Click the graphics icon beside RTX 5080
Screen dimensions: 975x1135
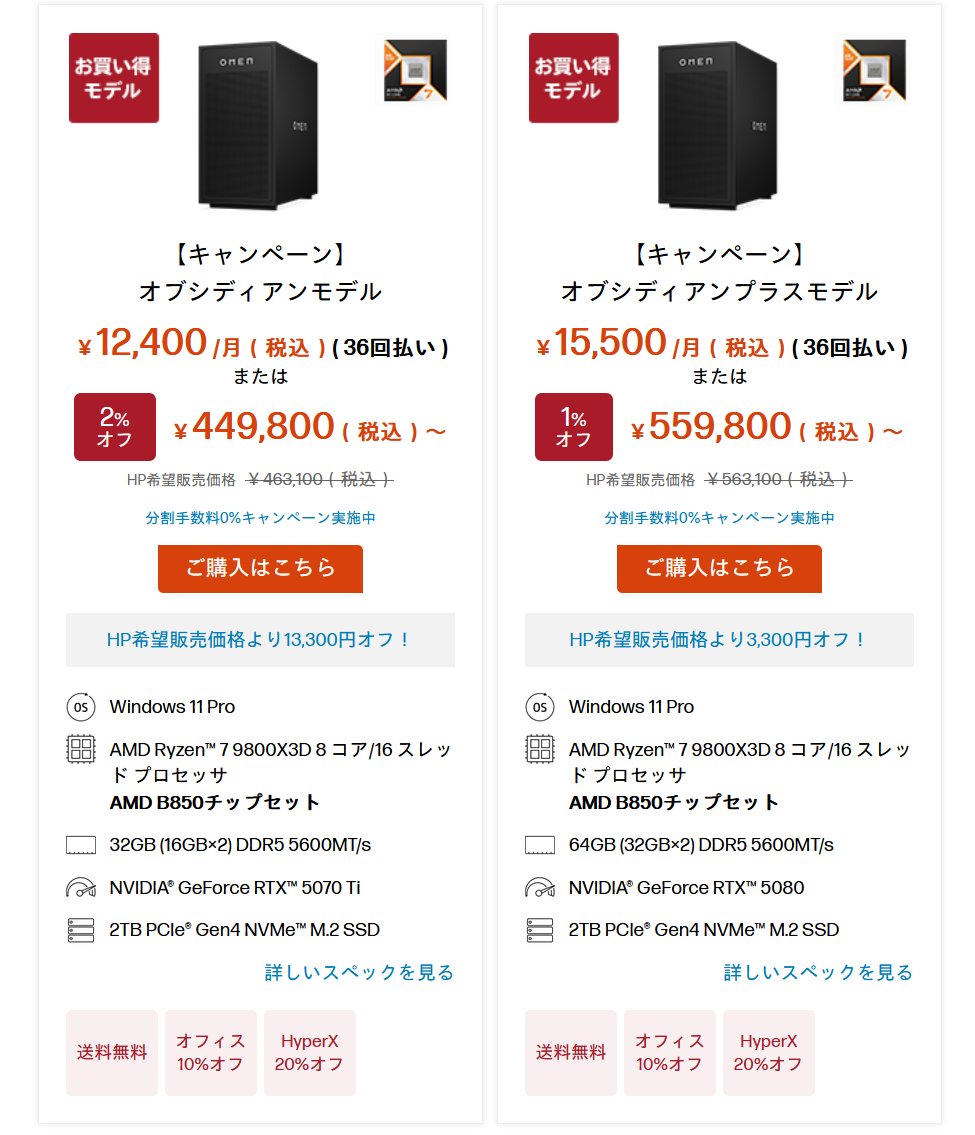tap(540, 888)
